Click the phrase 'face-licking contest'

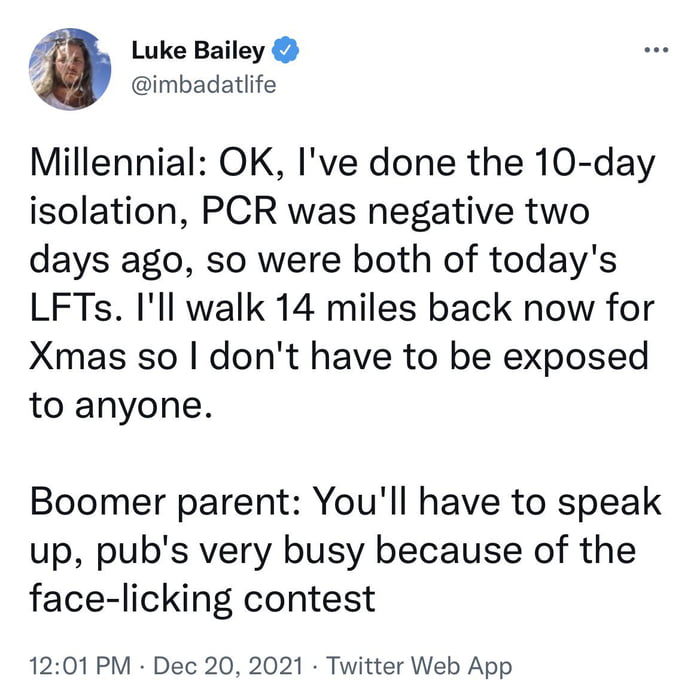point(202,600)
